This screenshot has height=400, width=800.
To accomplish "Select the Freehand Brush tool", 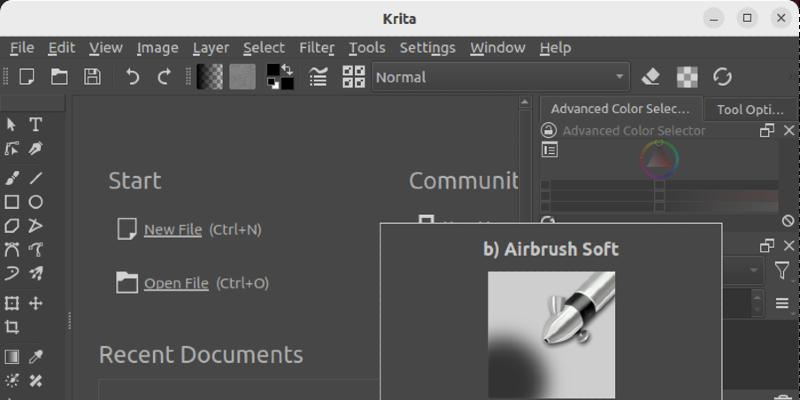I will pyautogui.click(x=12, y=178).
